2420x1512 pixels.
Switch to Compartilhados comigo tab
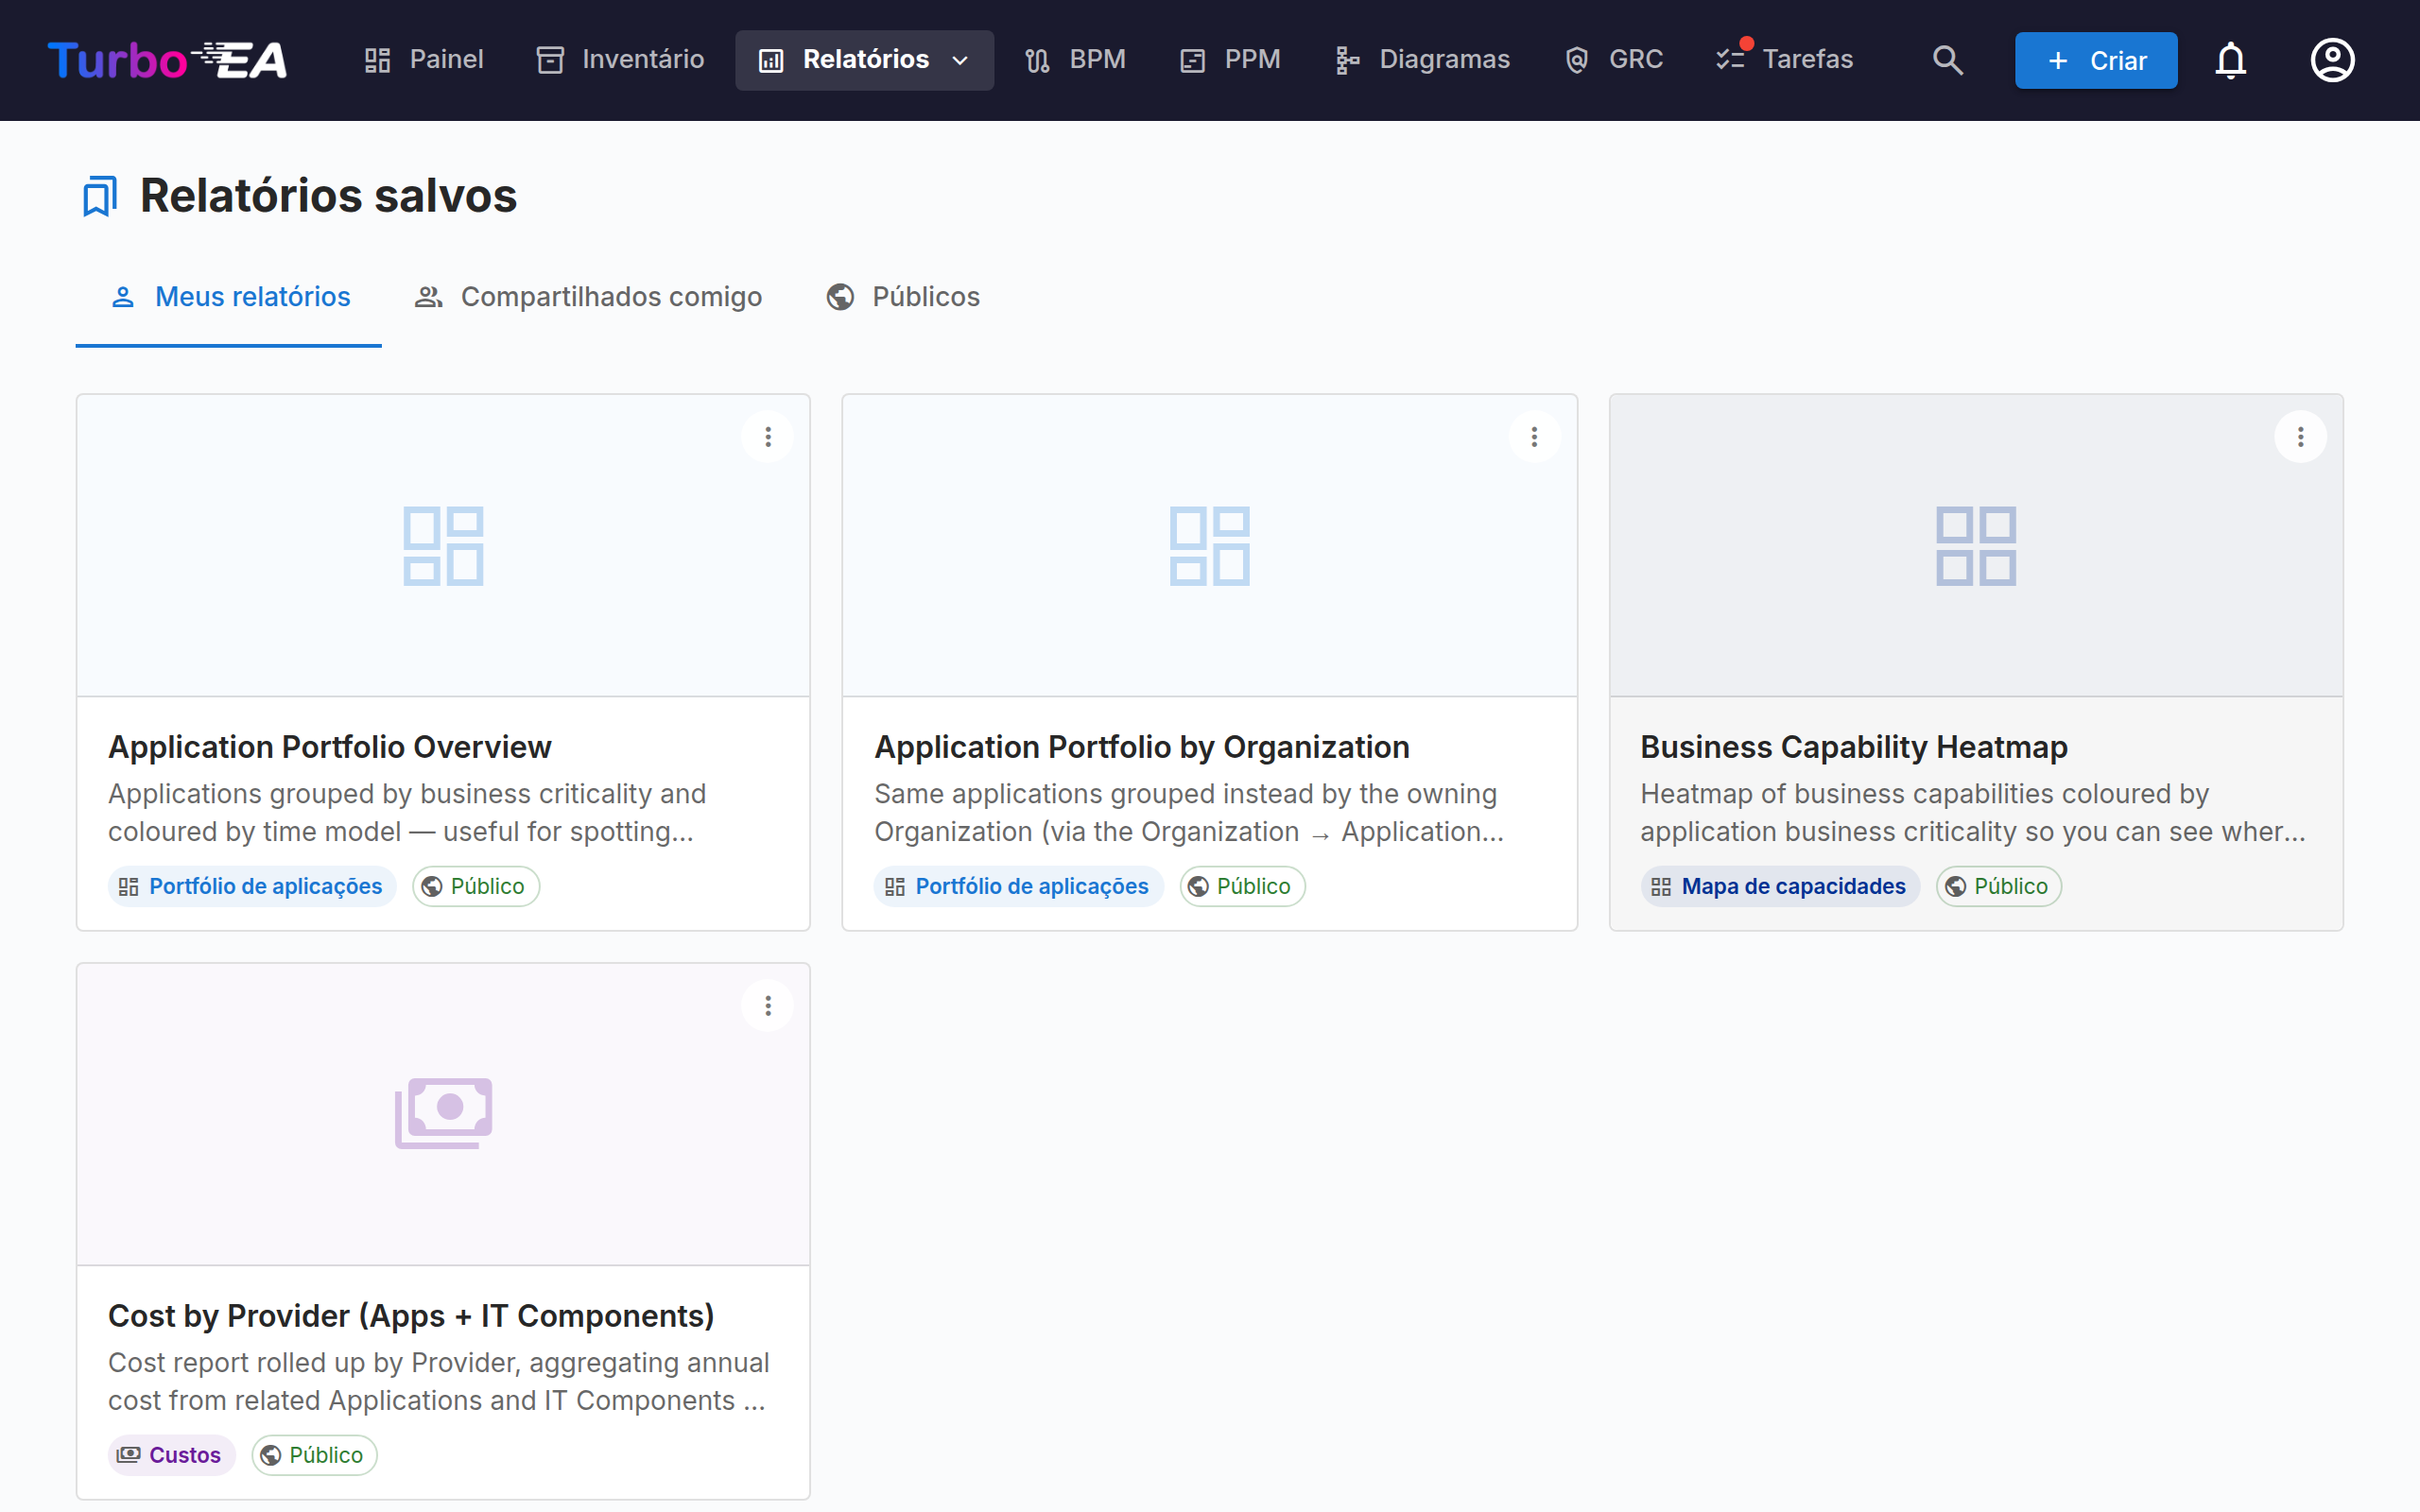pos(588,297)
